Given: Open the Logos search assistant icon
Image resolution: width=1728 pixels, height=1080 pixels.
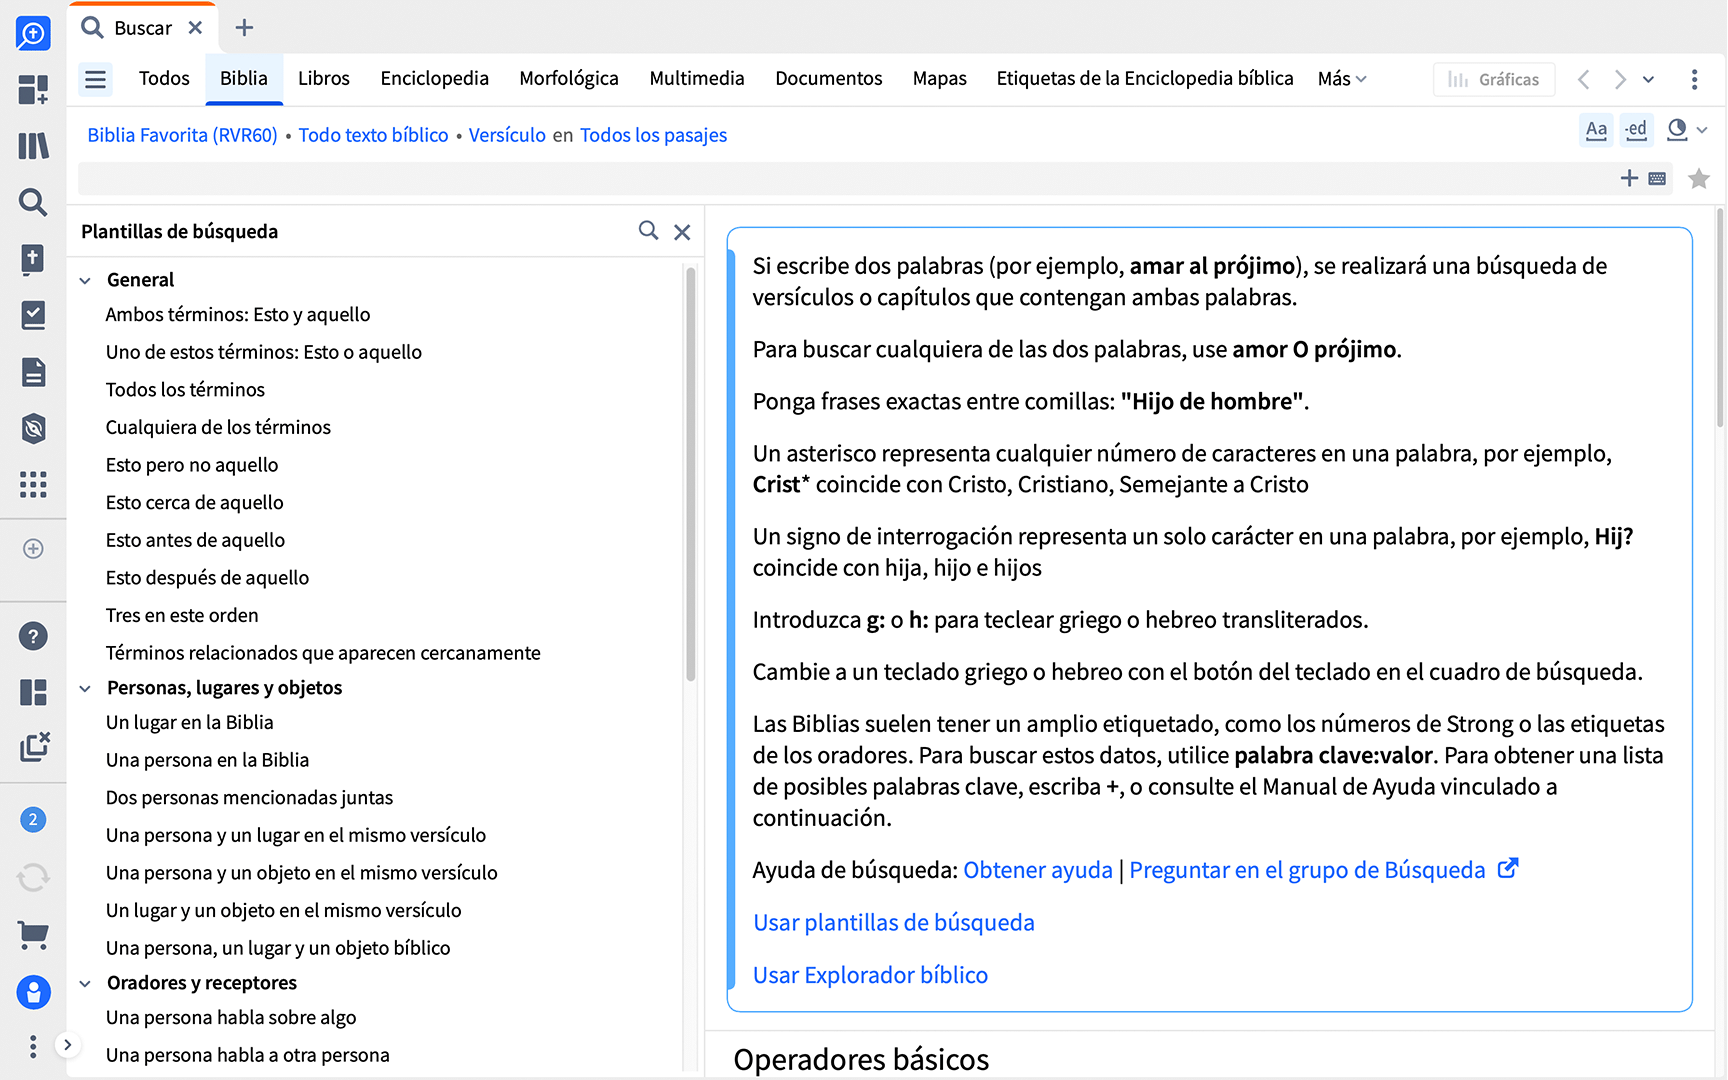Looking at the screenshot, I should coord(33,34).
